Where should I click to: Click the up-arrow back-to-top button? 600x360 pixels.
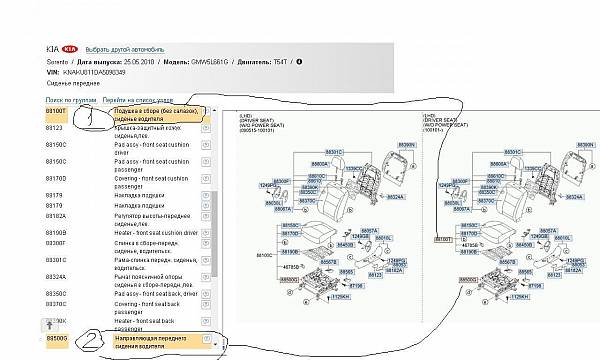(x=50, y=325)
